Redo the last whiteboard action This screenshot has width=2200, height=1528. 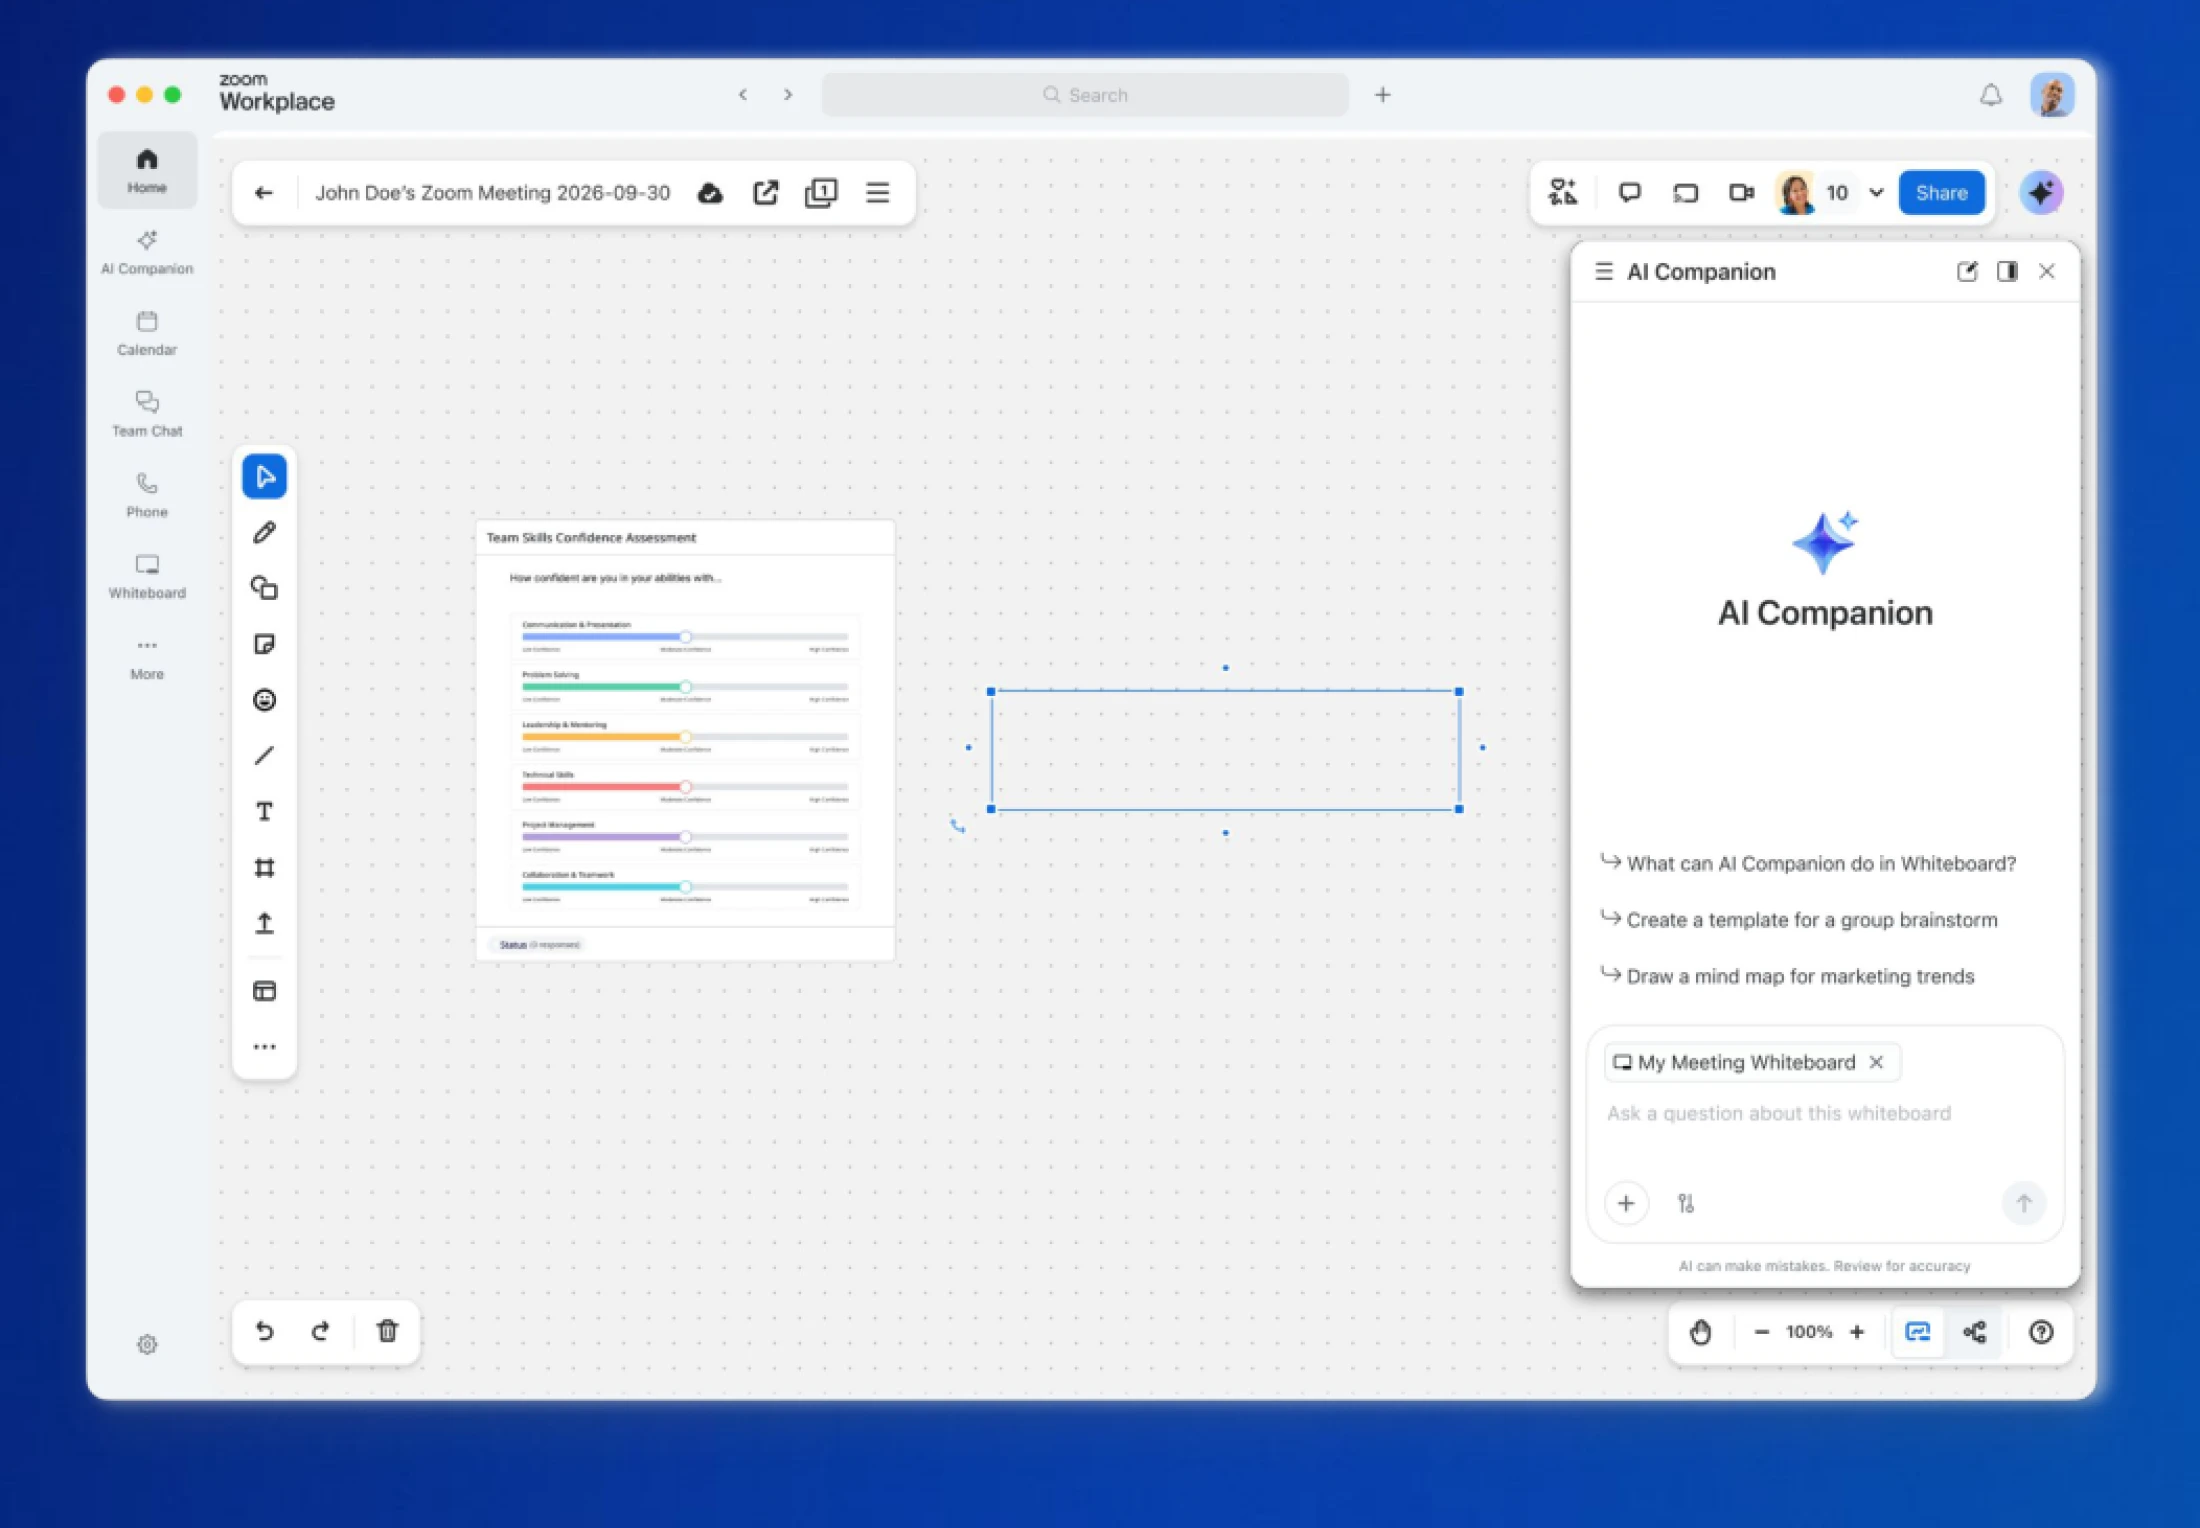[320, 1331]
